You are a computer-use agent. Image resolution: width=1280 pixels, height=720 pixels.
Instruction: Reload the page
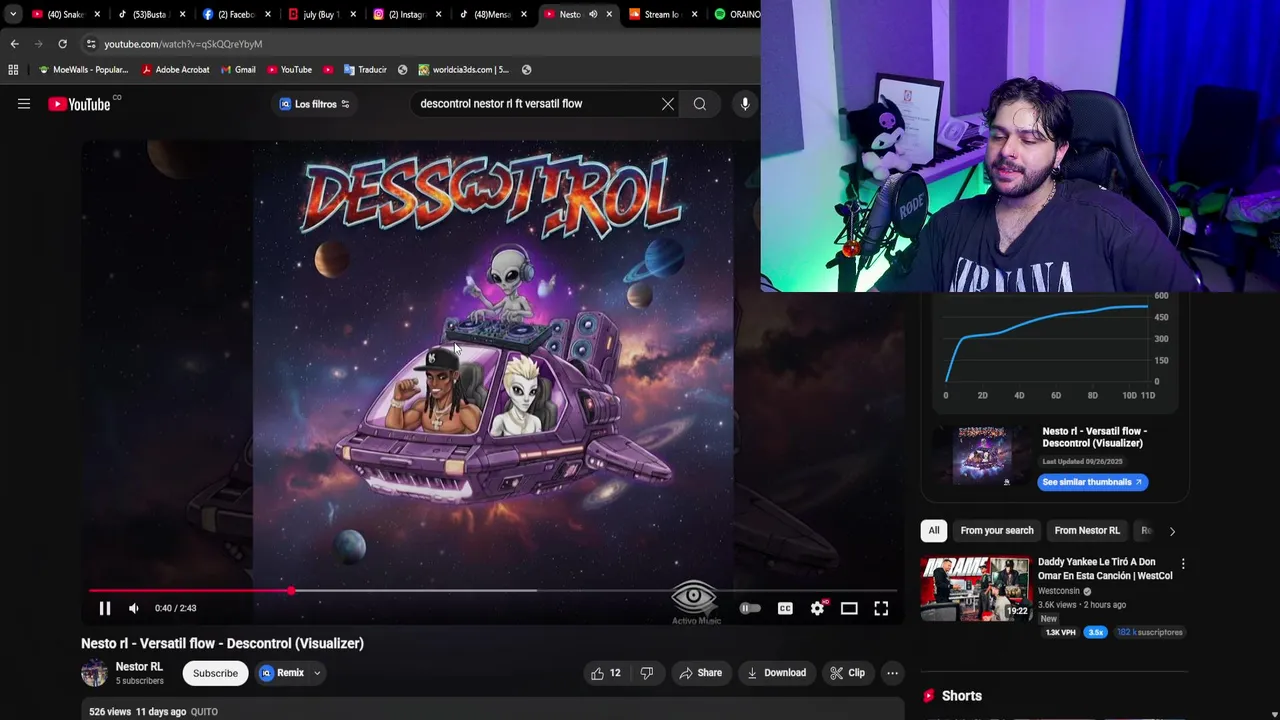62,44
